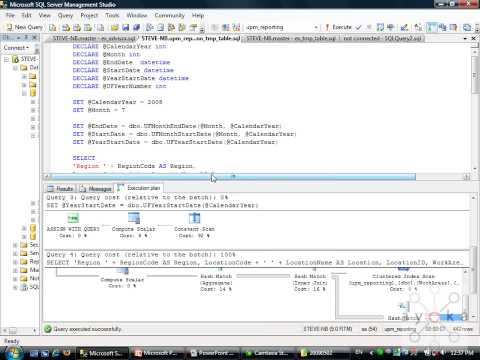
Task: Select the STEVE server icon in Object Explorer
Action: (x=15, y=59)
